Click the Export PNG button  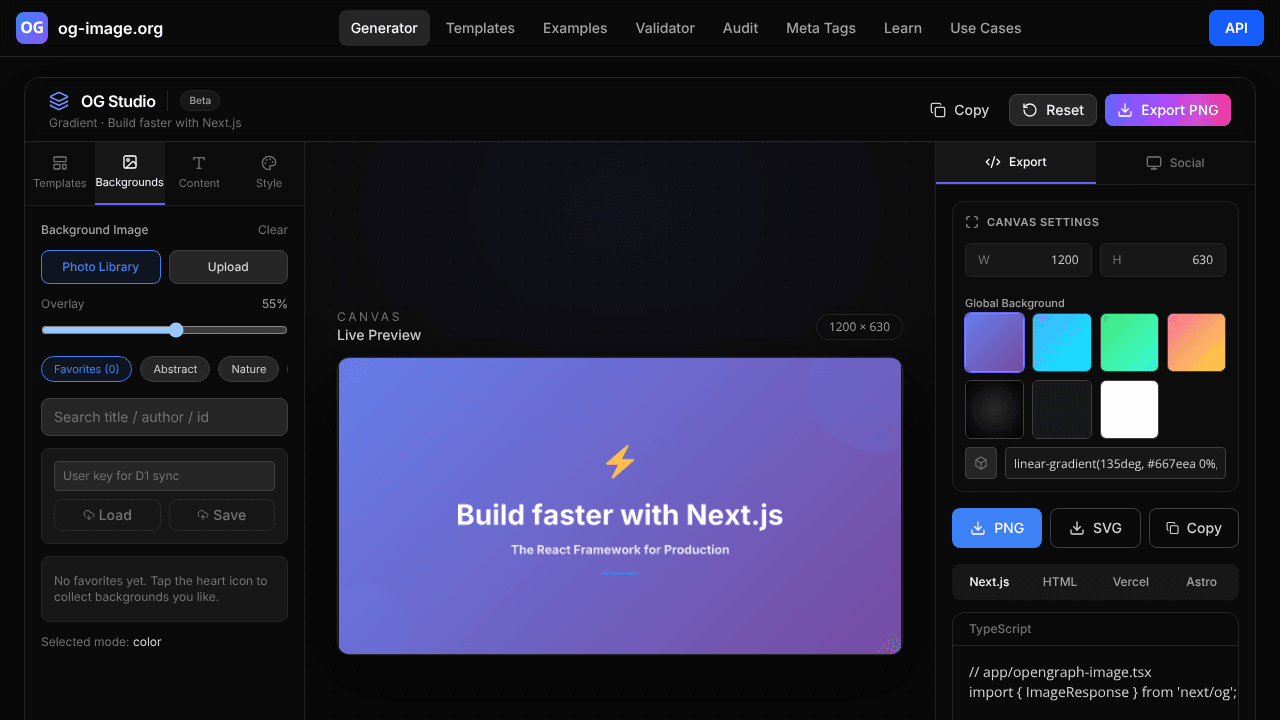tap(1168, 110)
